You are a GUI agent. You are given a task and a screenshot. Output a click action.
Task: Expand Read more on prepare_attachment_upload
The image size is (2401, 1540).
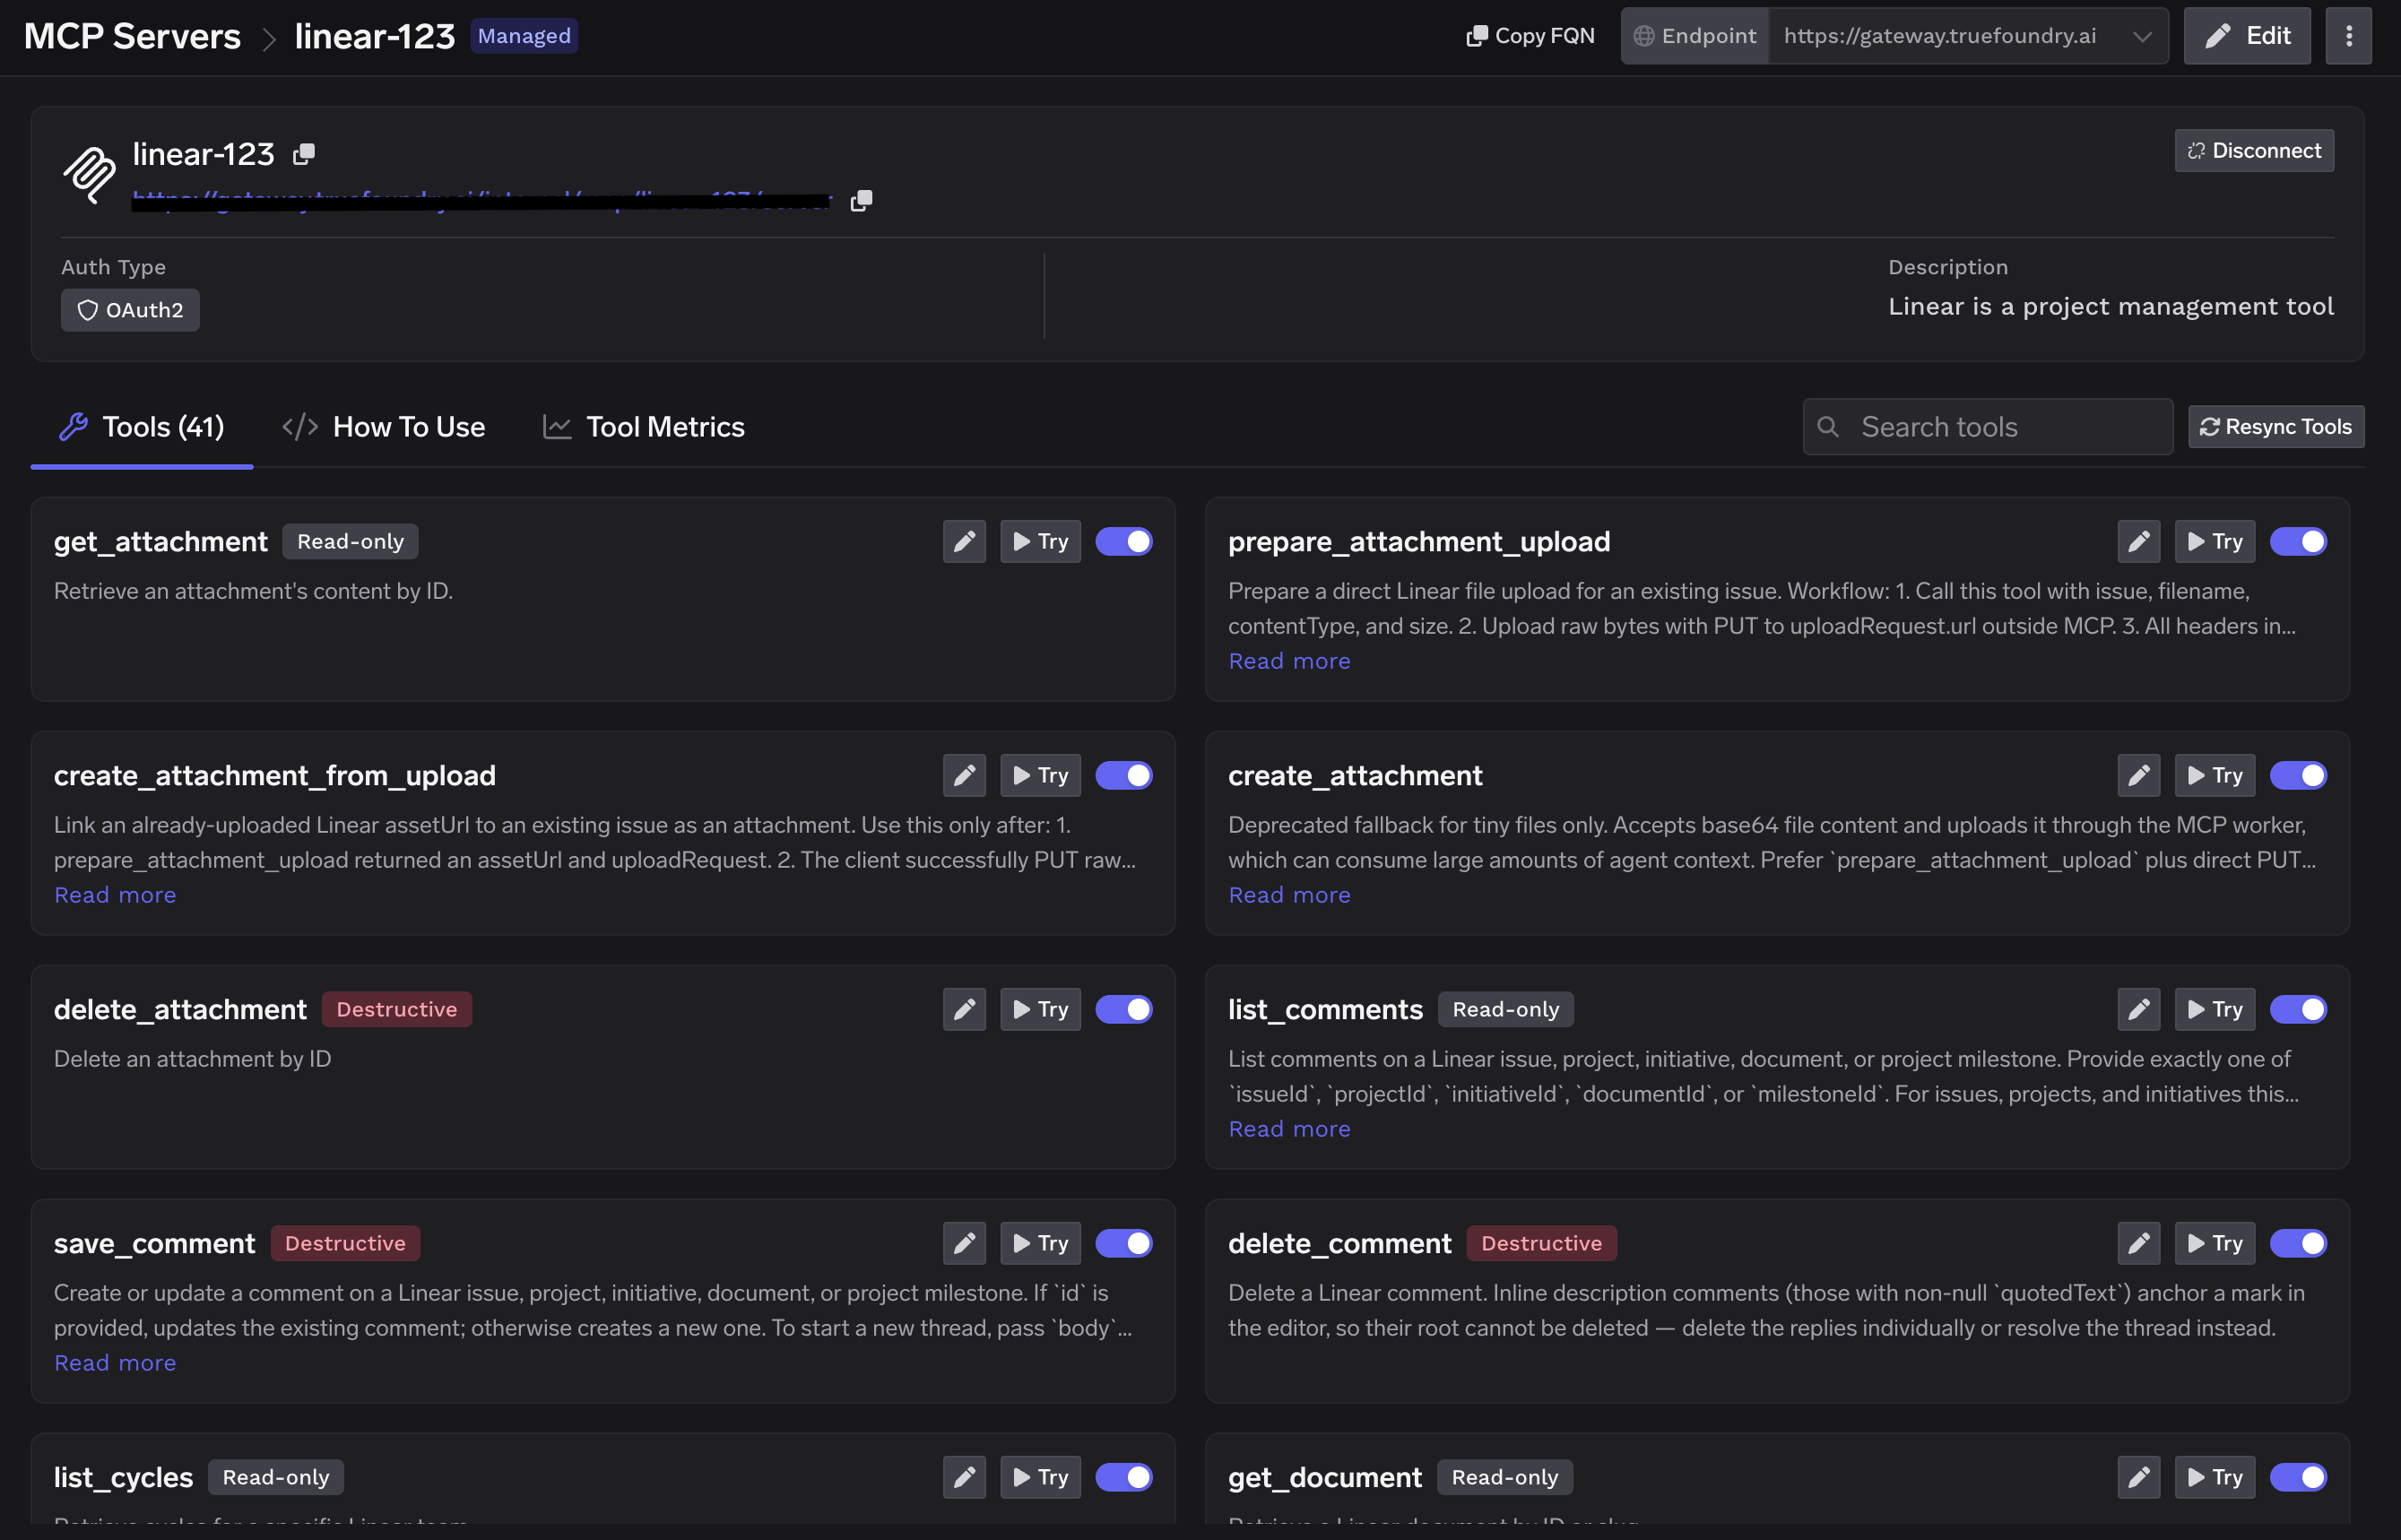1289,661
